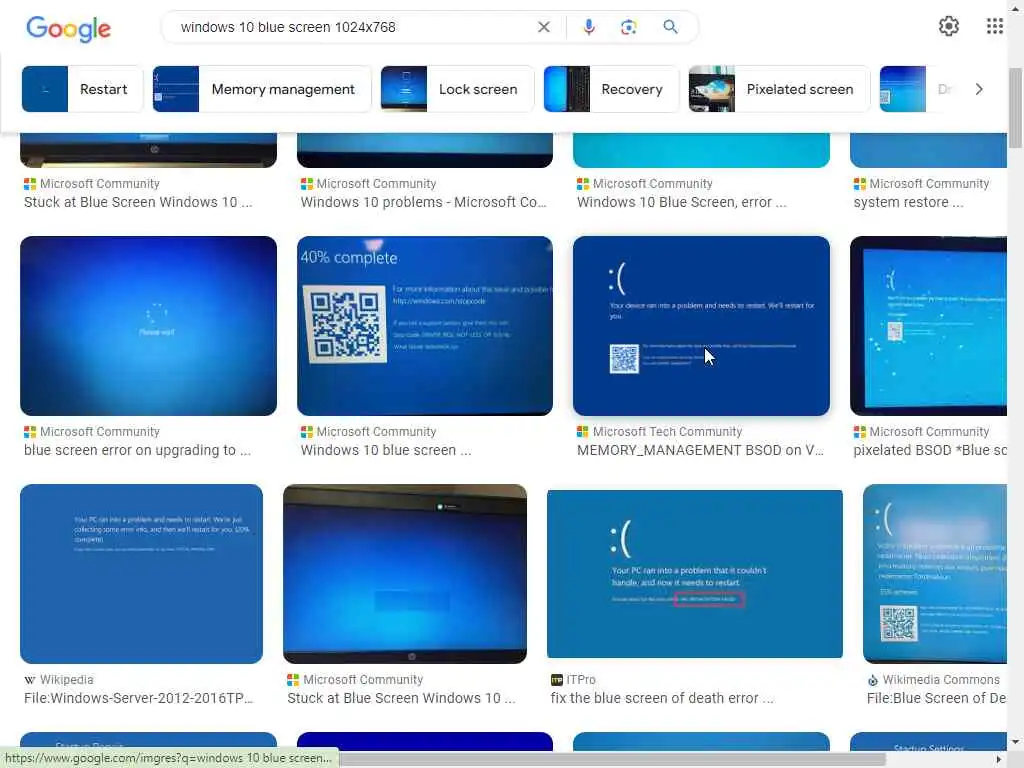Open the Google apps grid
The width and height of the screenshot is (1024, 768).
[994, 26]
